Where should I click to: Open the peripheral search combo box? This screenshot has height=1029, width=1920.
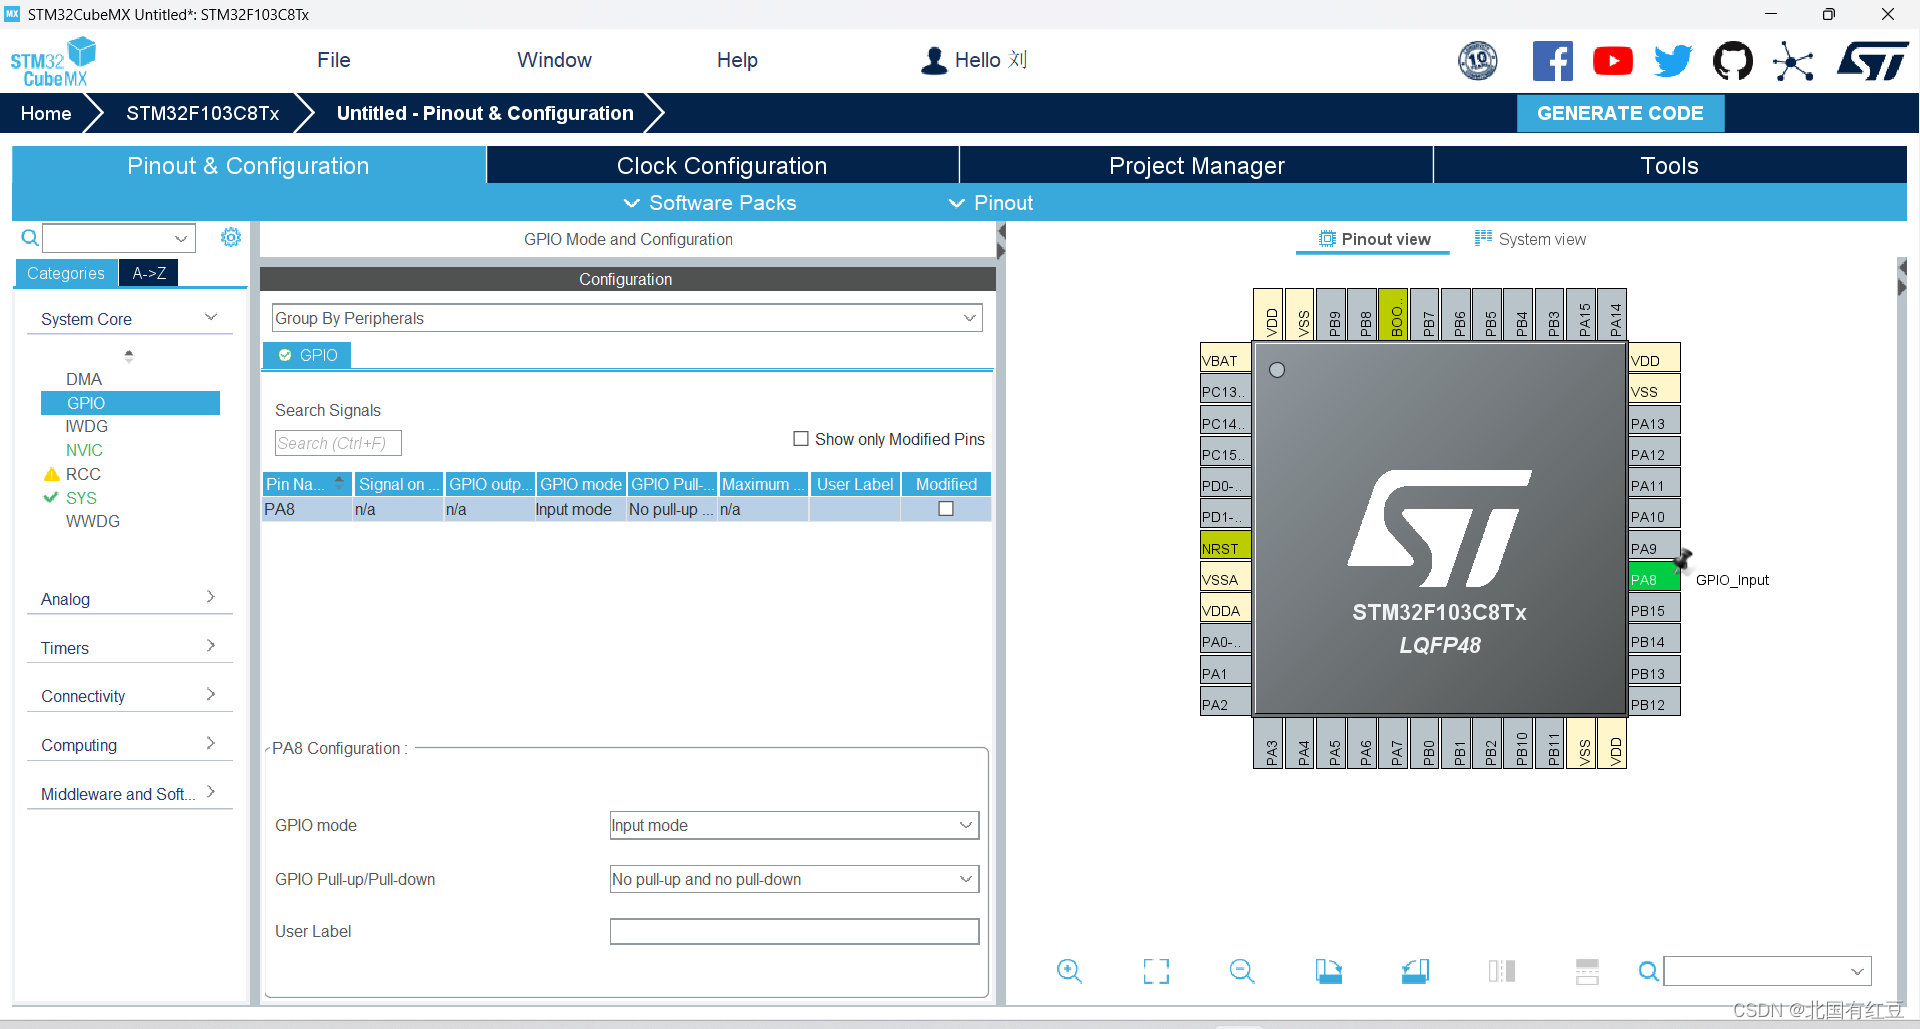[x=118, y=238]
